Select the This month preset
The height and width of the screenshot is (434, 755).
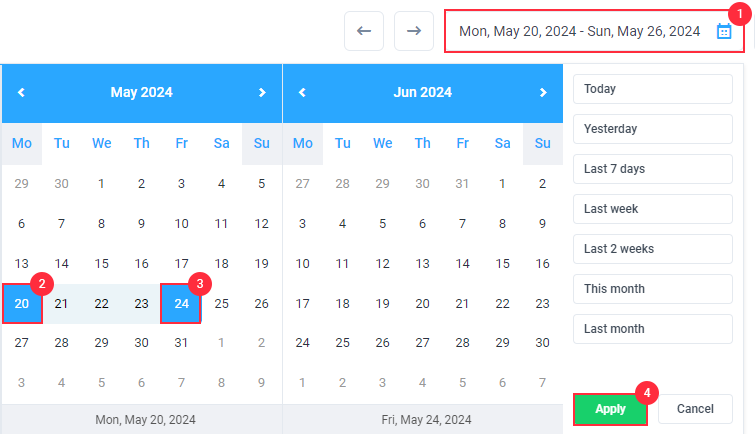coord(653,289)
